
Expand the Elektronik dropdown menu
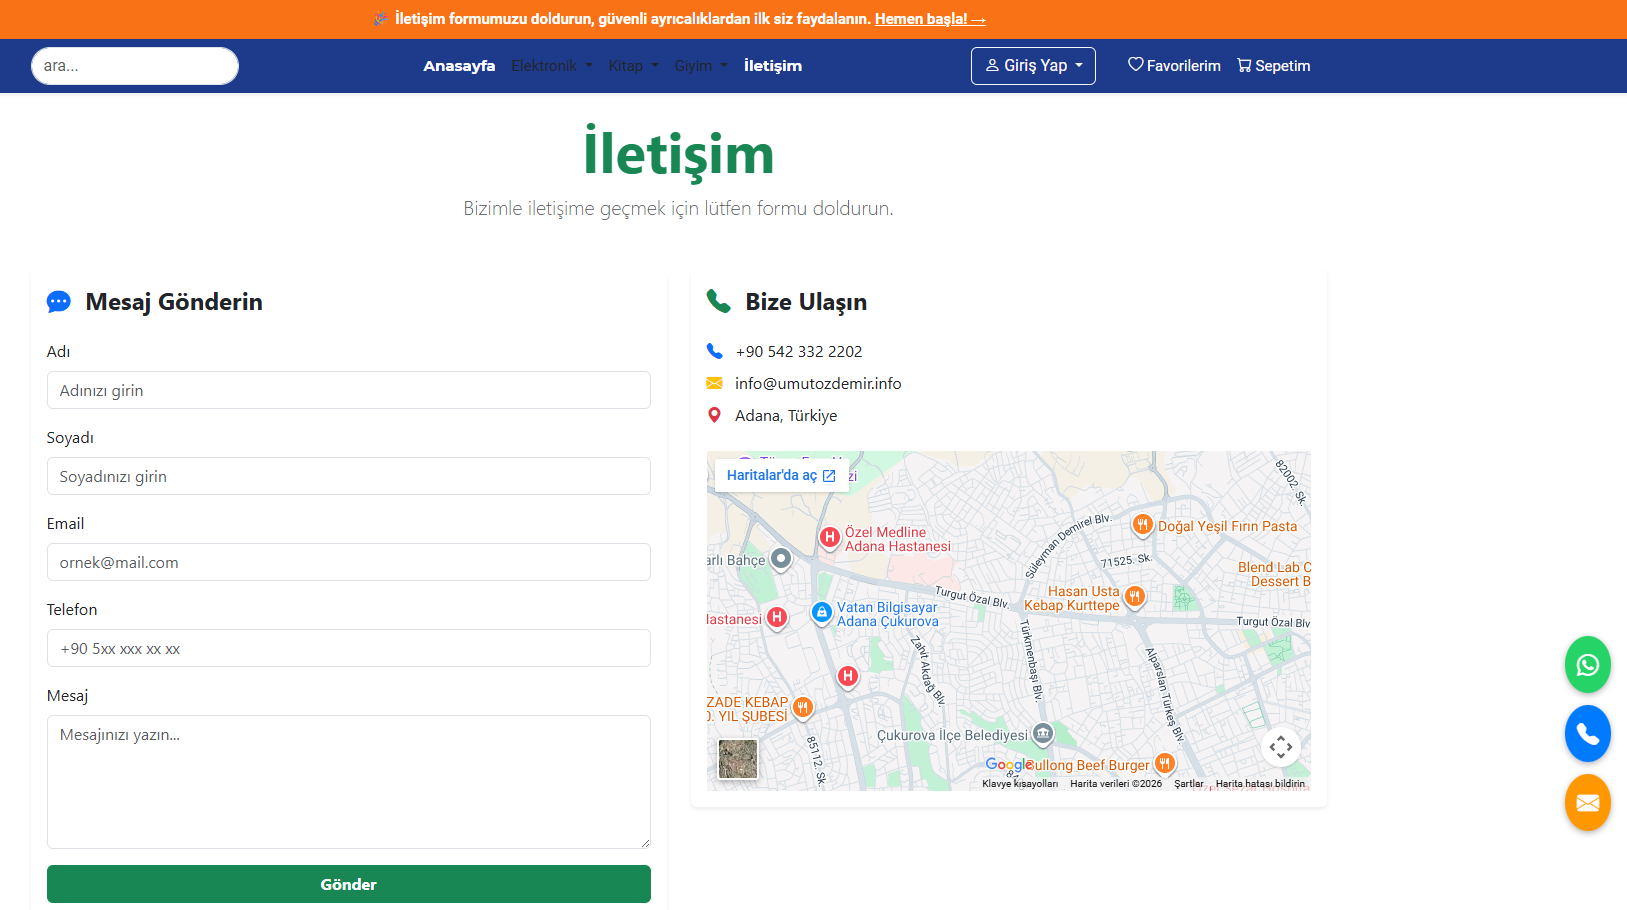pyautogui.click(x=551, y=66)
